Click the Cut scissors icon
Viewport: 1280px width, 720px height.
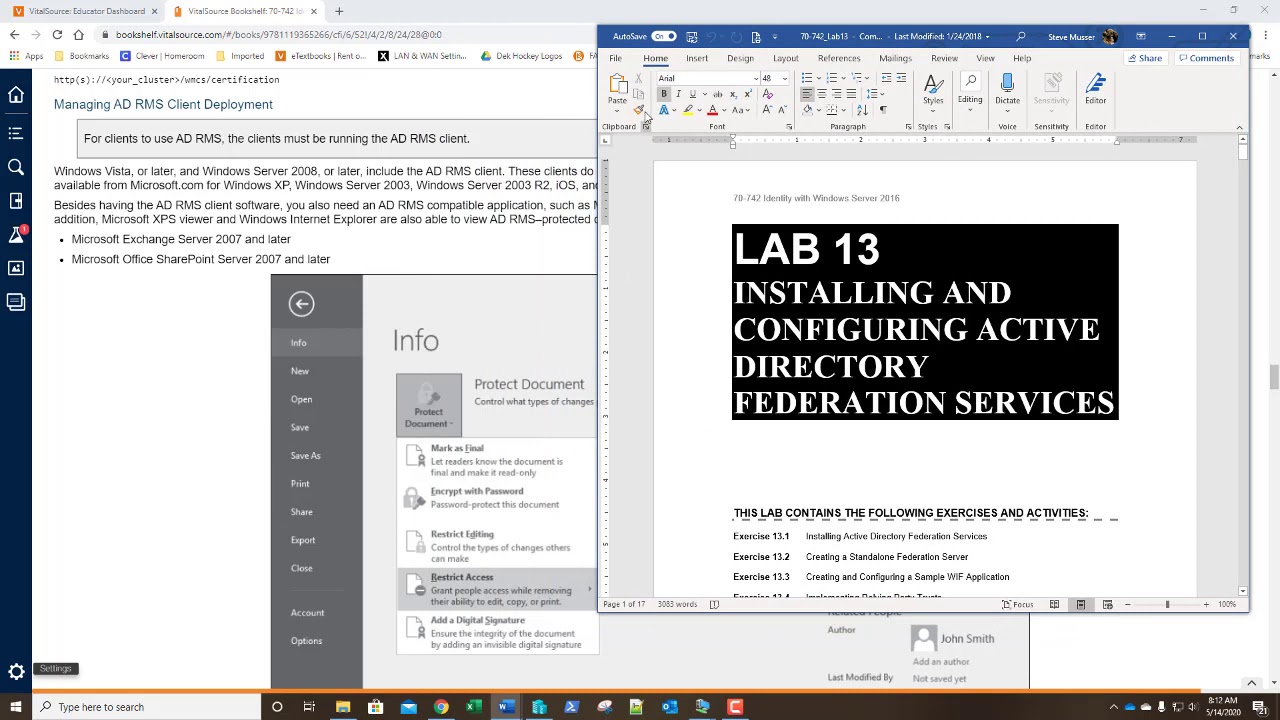pos(638,79)
